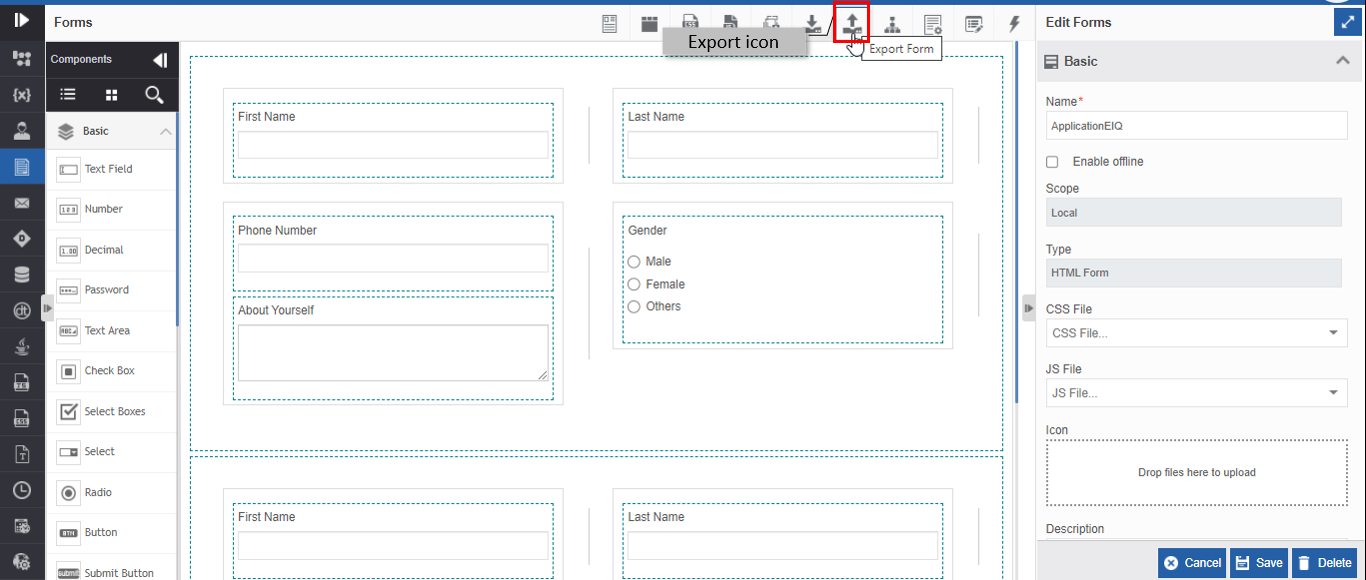The width and height of the screenshot is (1366, 580).
Task: Click the window preview toolbar icon
Action: point(650,23)
